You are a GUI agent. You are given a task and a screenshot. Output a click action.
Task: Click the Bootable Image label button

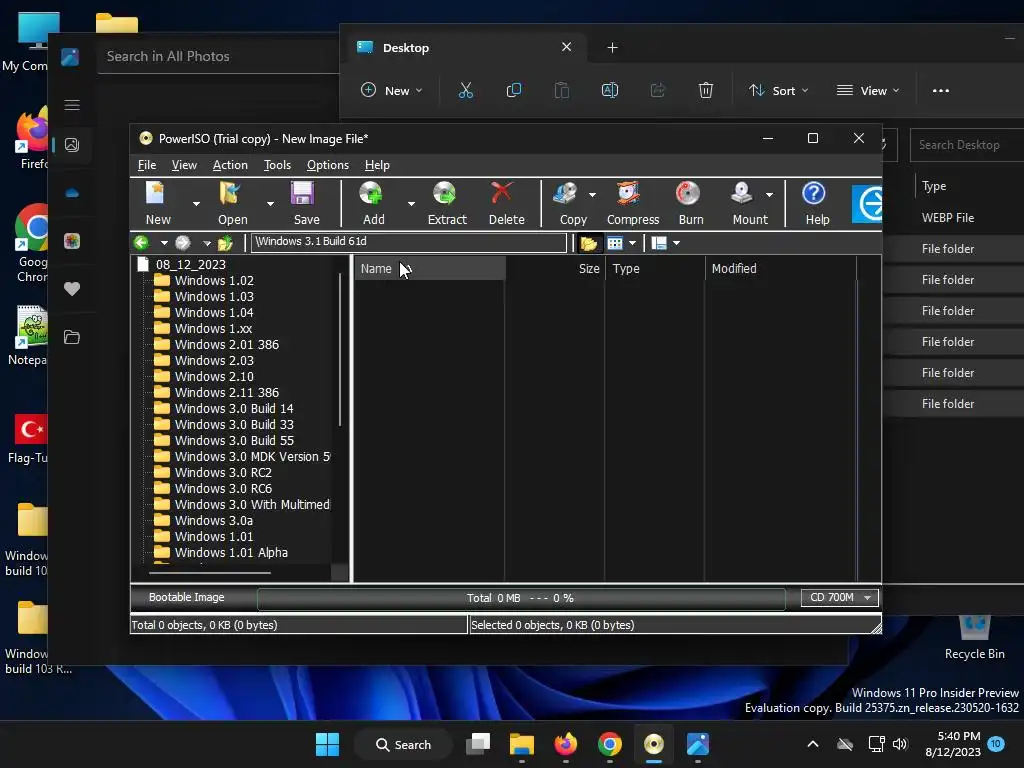(x=186, y=597)
